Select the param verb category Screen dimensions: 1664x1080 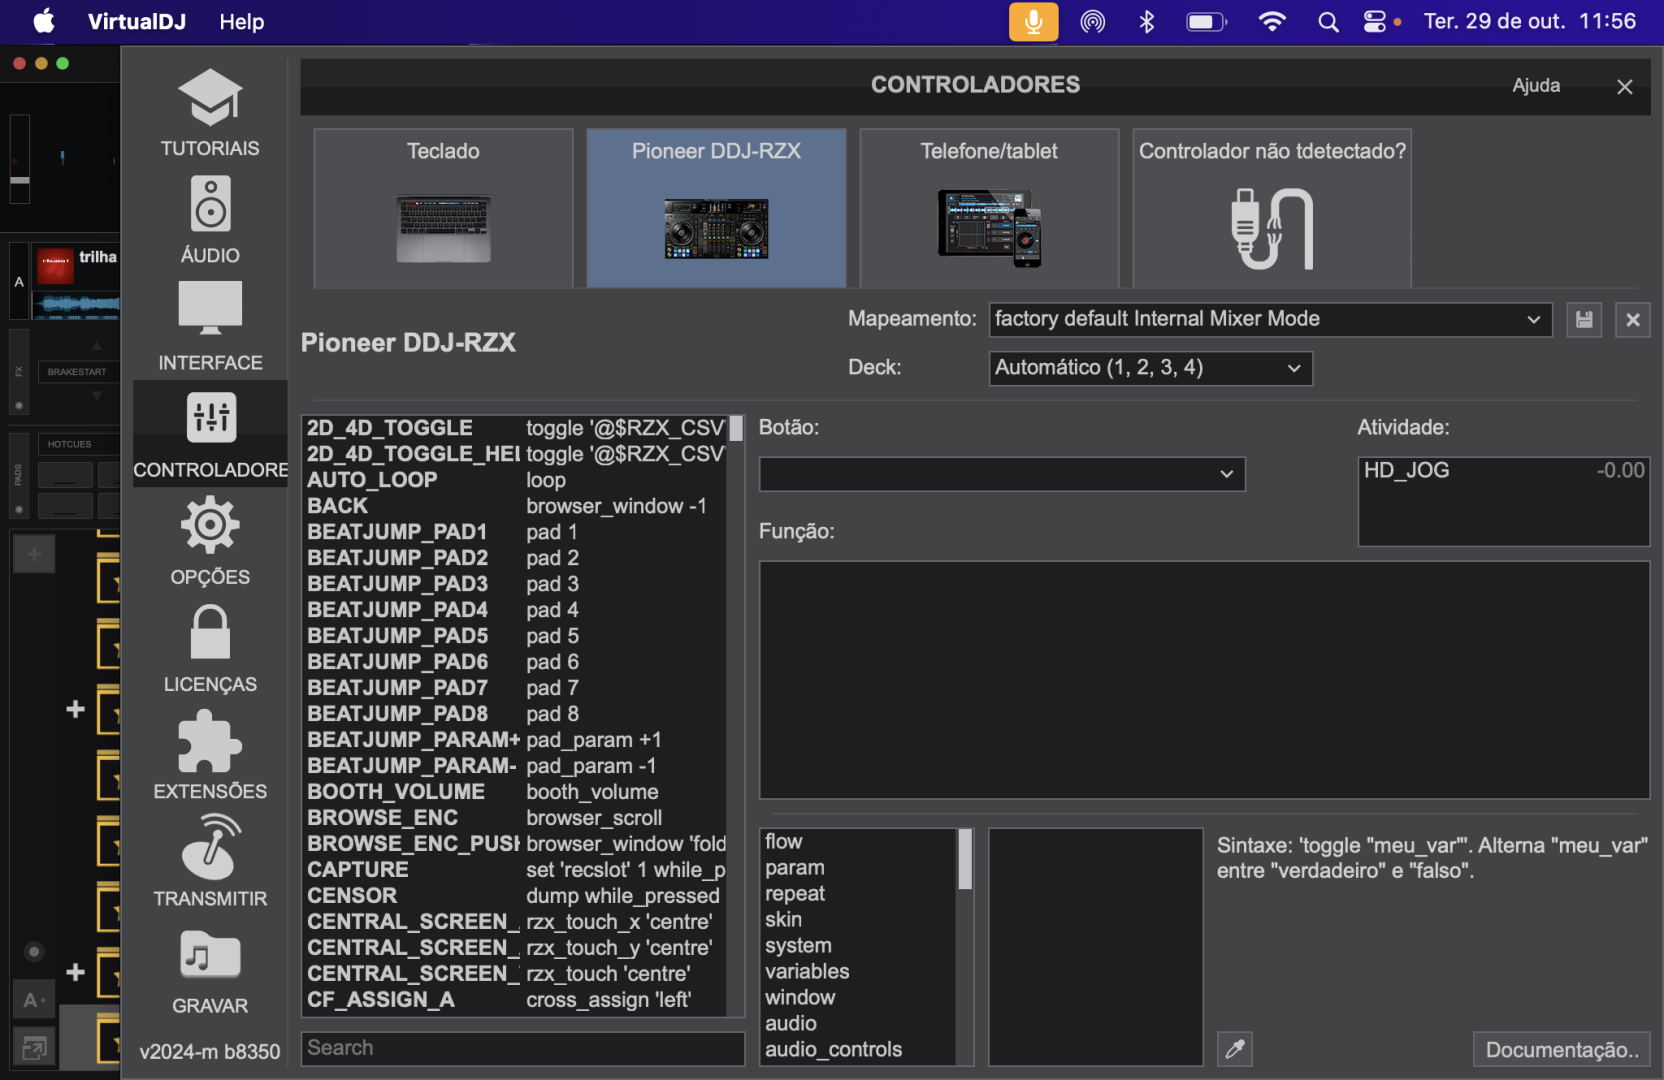[x=858, y=868]
